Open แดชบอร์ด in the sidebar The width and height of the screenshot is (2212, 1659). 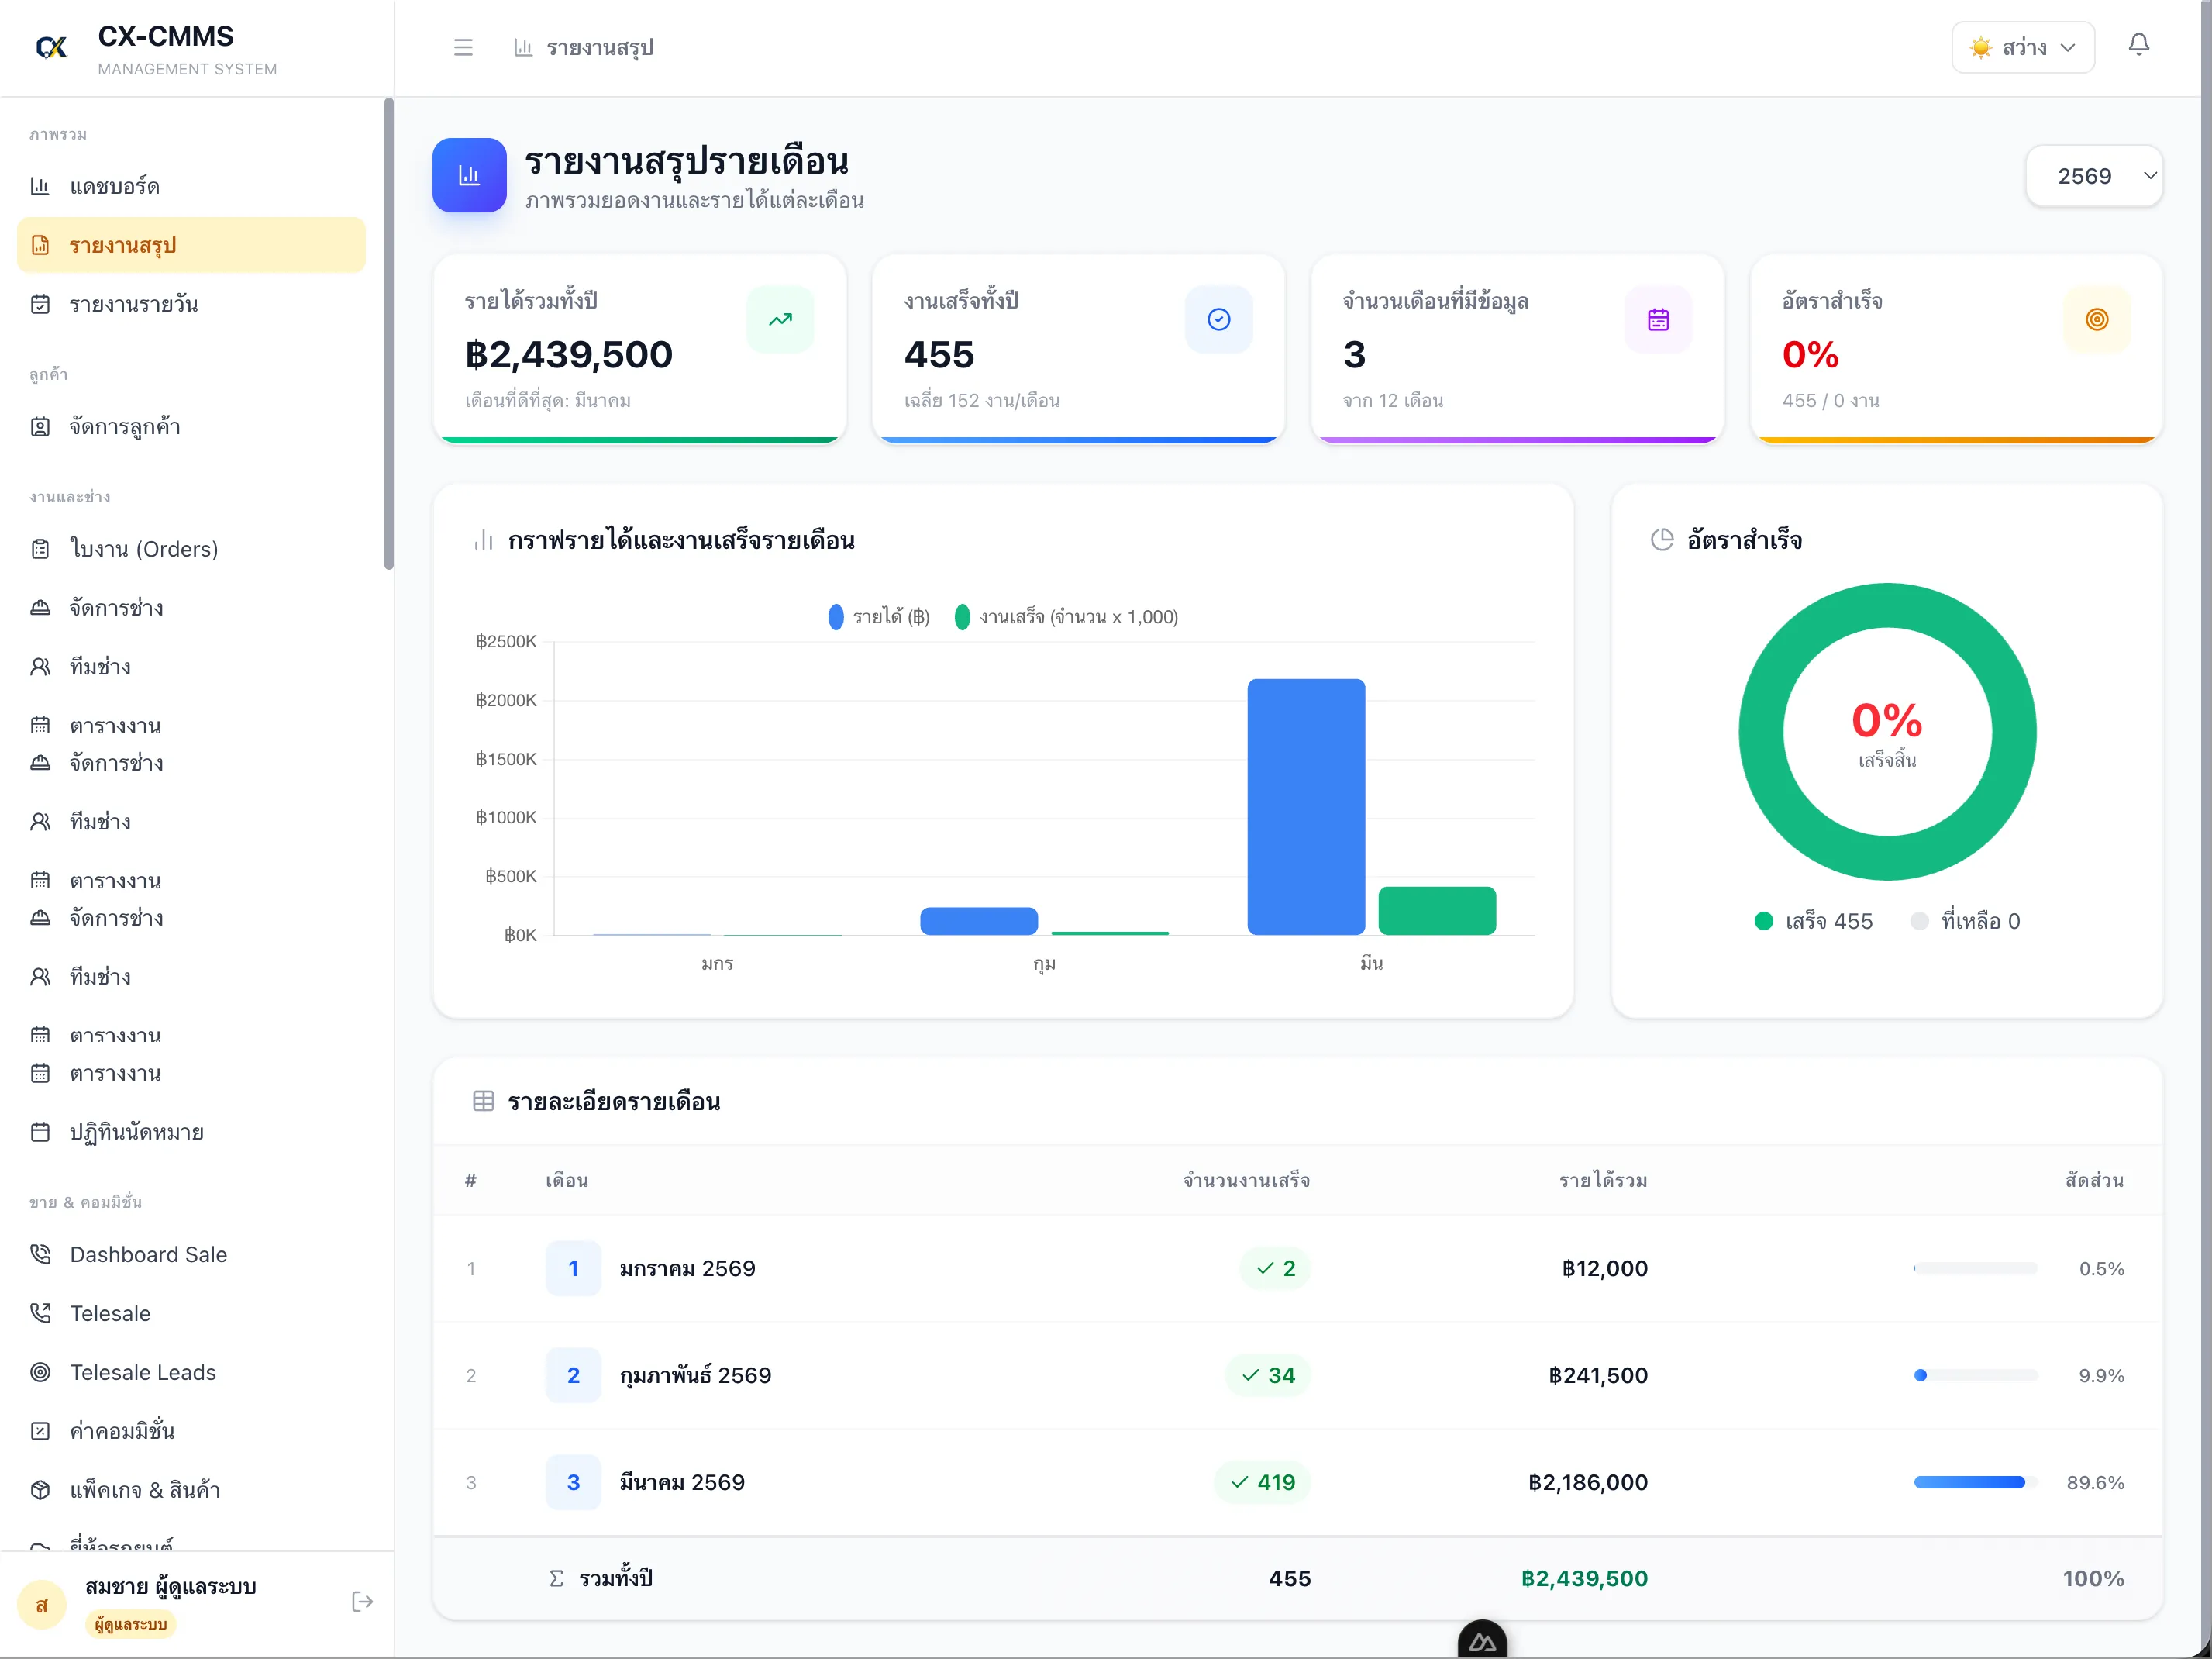(114, 186)
